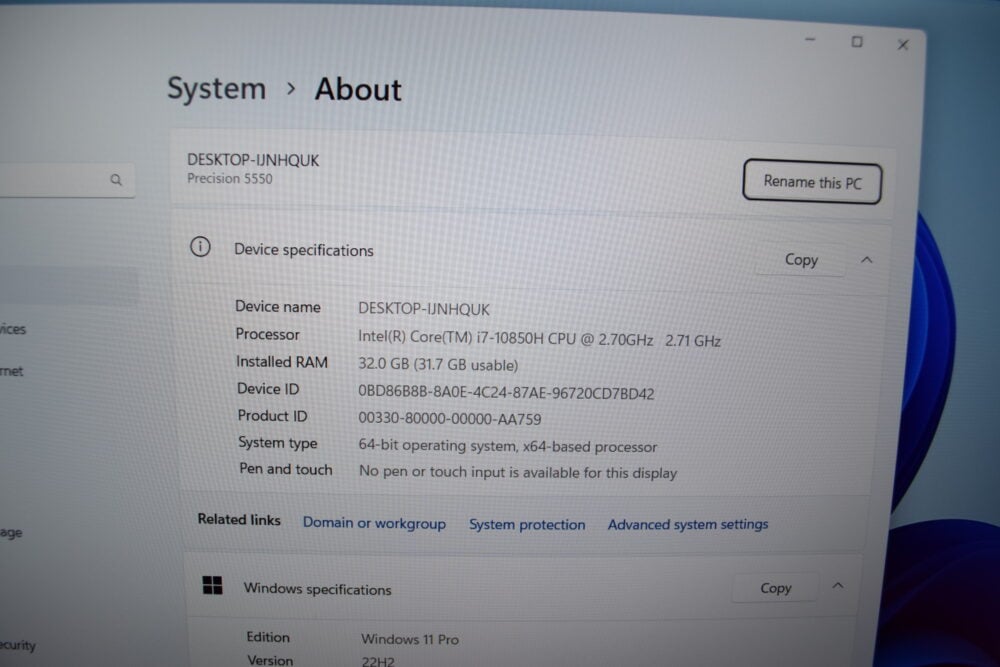Click the Device specifications heading
1000x667 pixels.
click(304, 250)
